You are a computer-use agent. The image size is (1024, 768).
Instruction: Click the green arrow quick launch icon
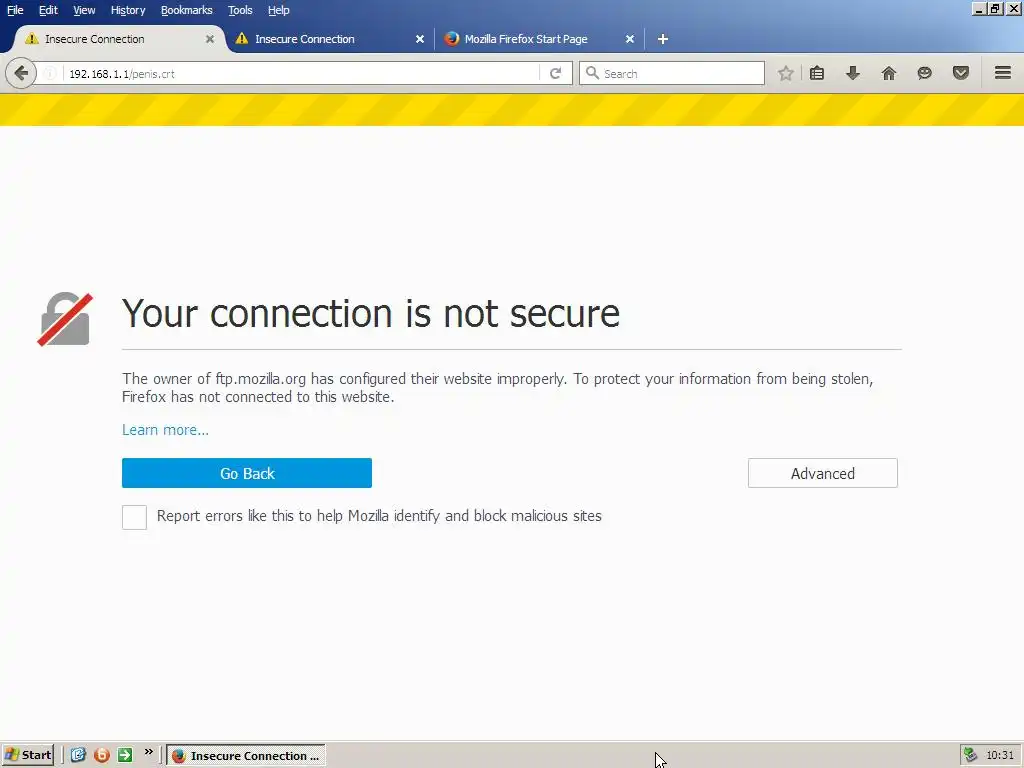pos(125,755)
